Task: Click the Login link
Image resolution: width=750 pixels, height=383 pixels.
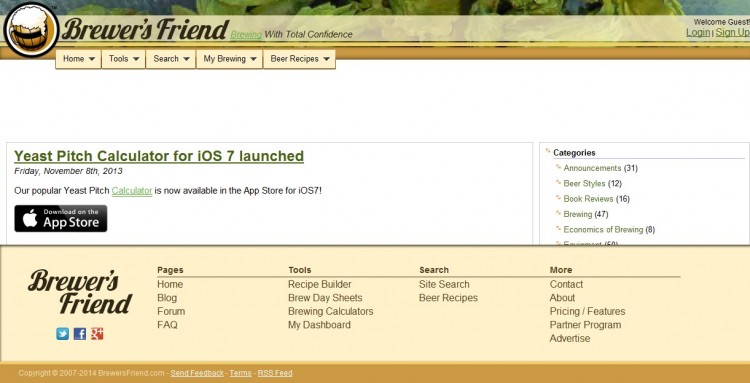Action: [698, 32]
